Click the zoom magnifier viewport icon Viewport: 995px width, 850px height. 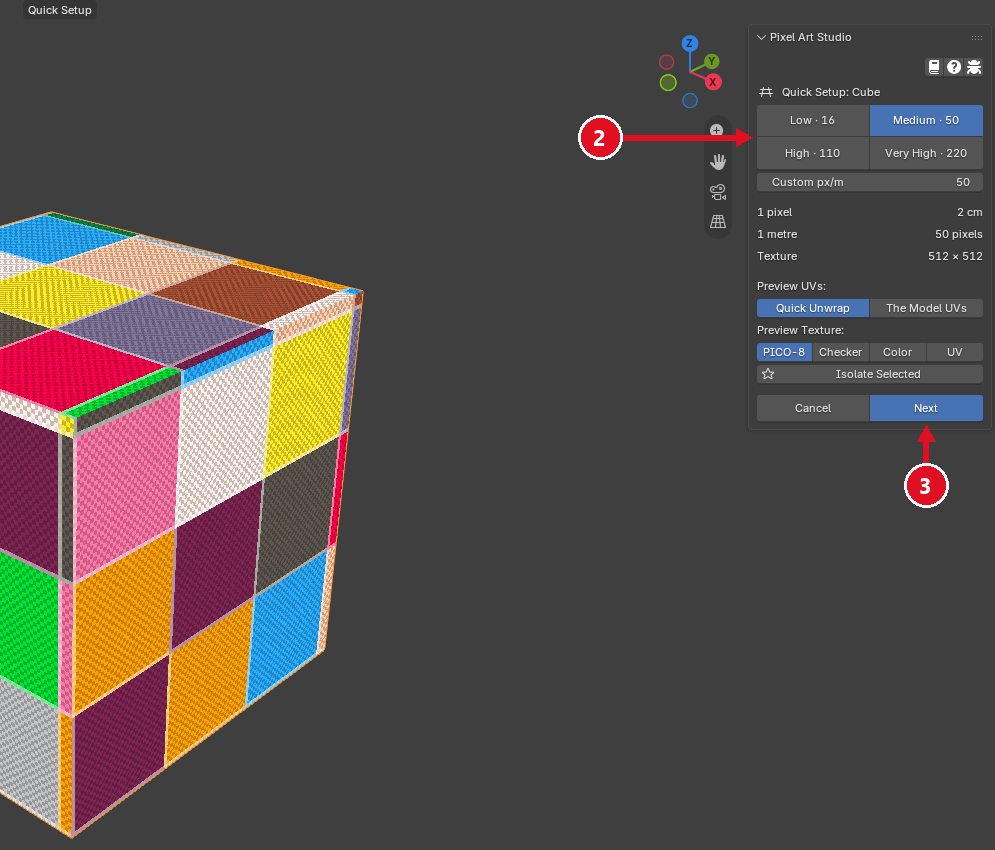(716, 130)
